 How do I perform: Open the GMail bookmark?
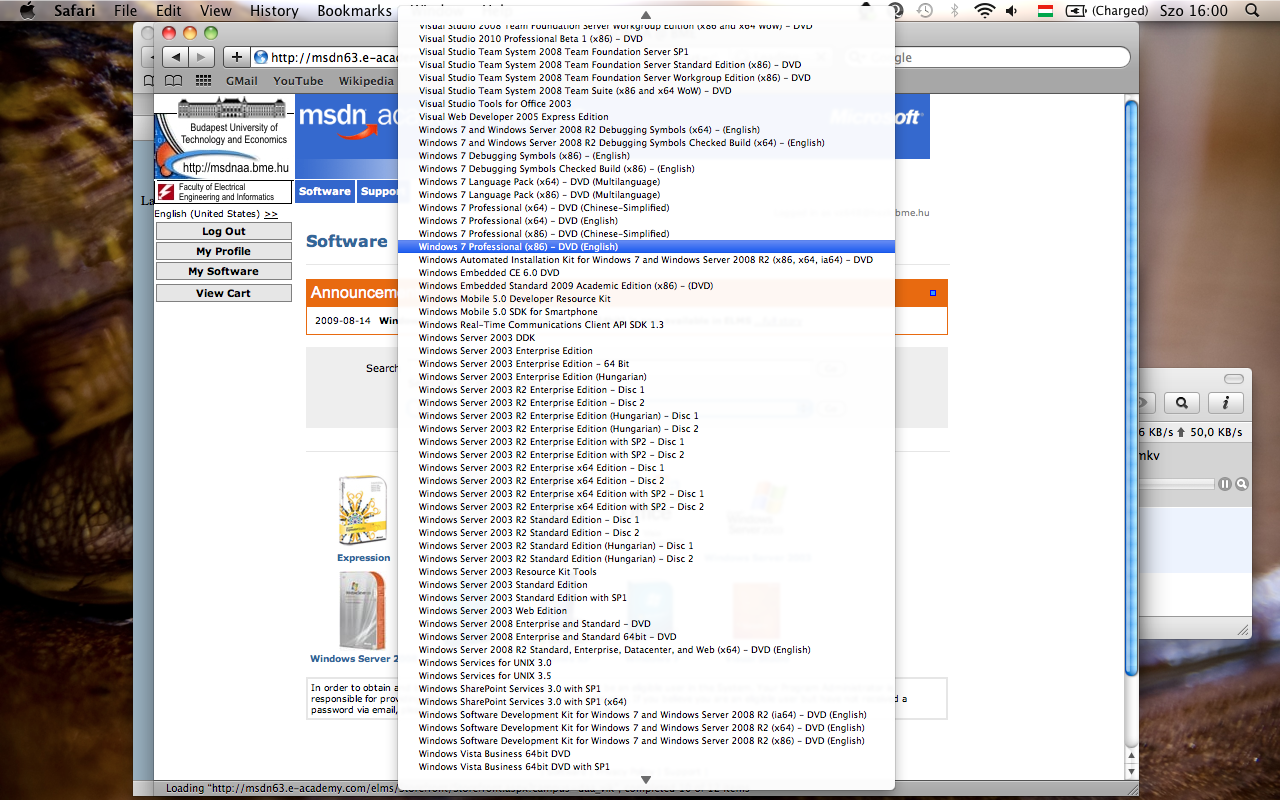click(x=241, y=81)
